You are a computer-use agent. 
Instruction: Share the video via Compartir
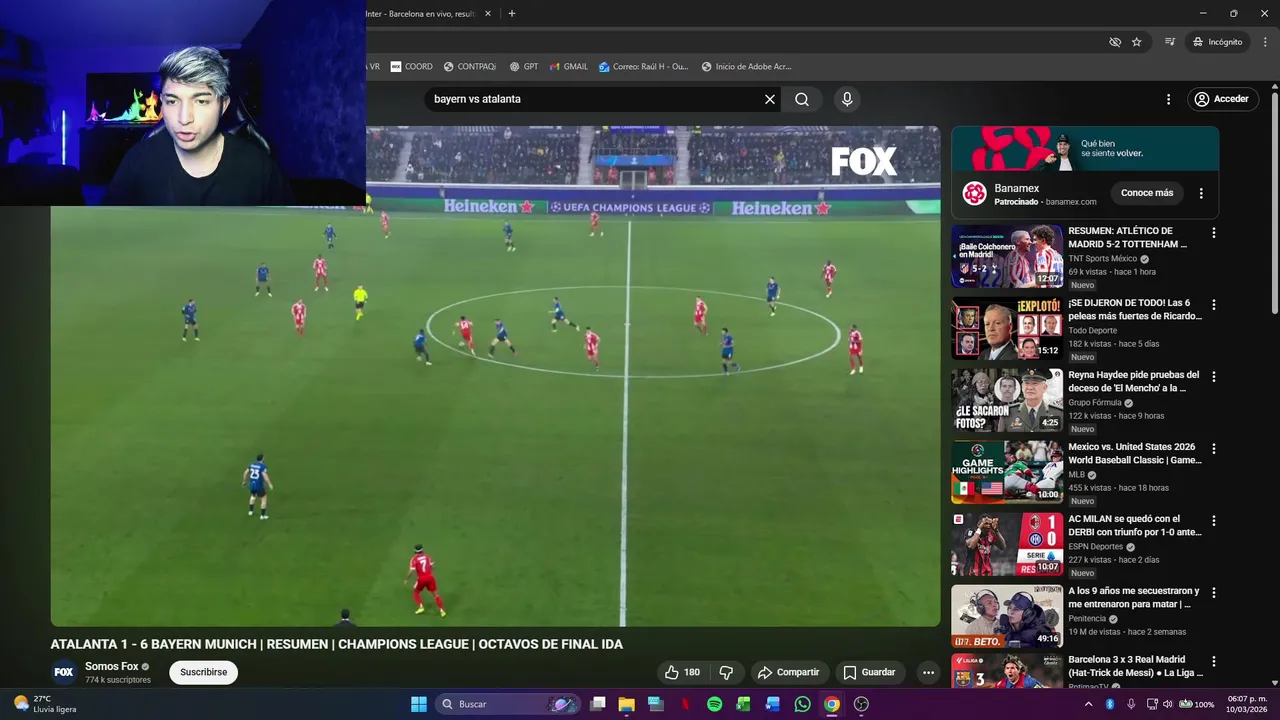pos(788,672)
